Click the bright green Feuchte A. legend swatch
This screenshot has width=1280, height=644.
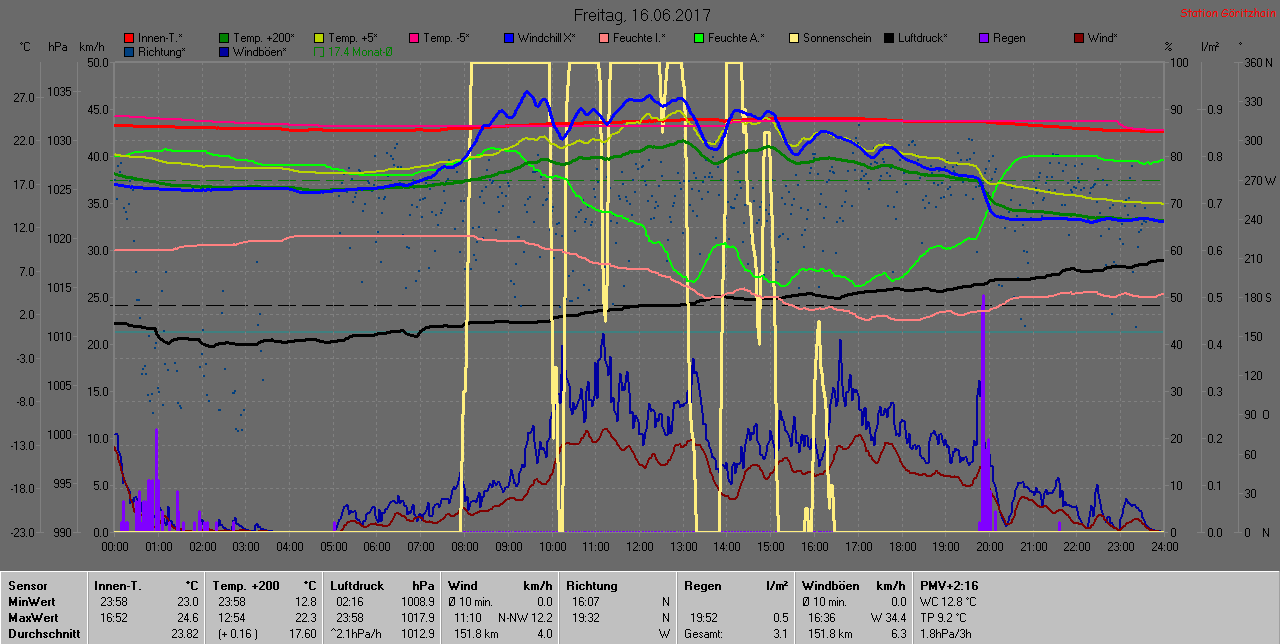click(x=699, y=38)
